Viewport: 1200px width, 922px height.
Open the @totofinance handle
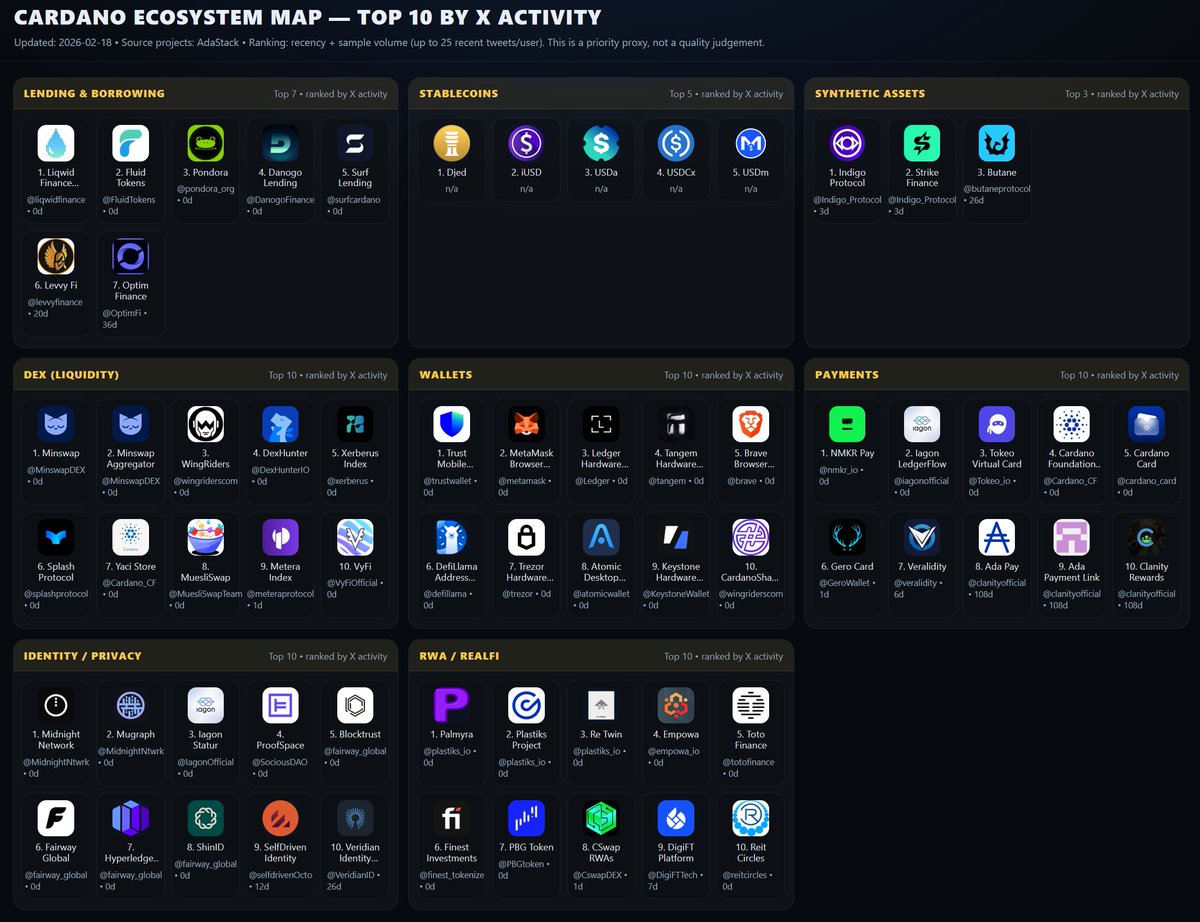pos(751,763)
